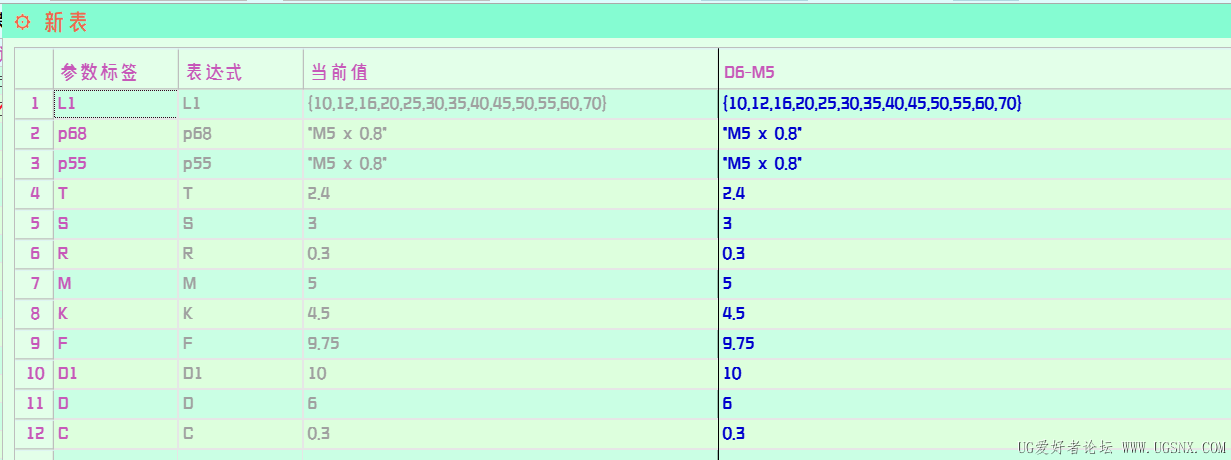Click the T cell under 参数标签
Image resolution: width=1231 pixels, height=460 pixels.
pos(116,194)
